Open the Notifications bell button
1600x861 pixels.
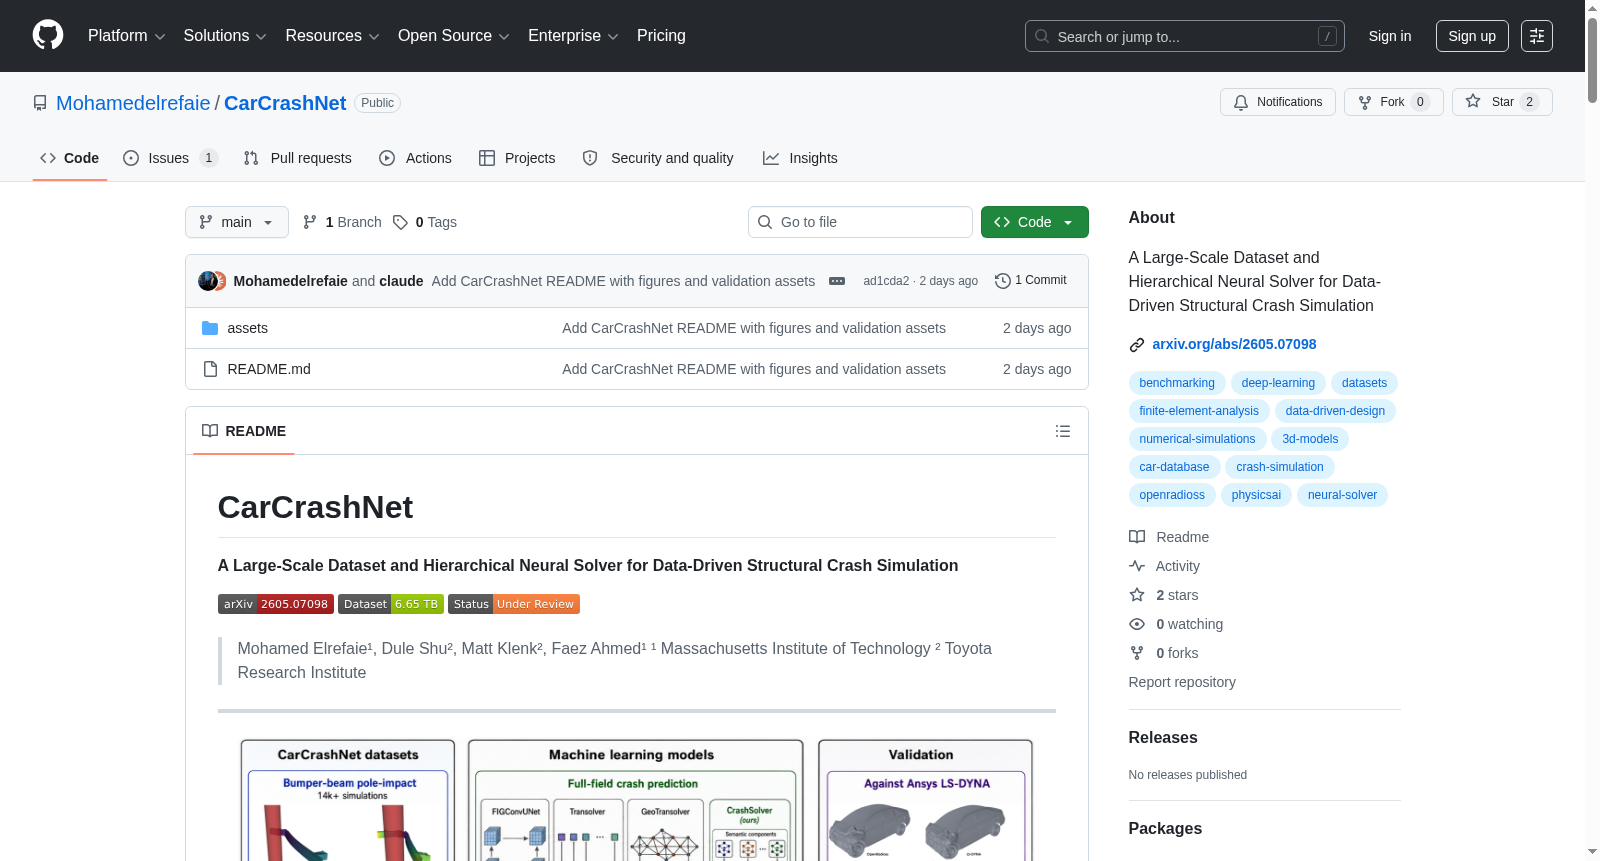[x=1278, y=102]
